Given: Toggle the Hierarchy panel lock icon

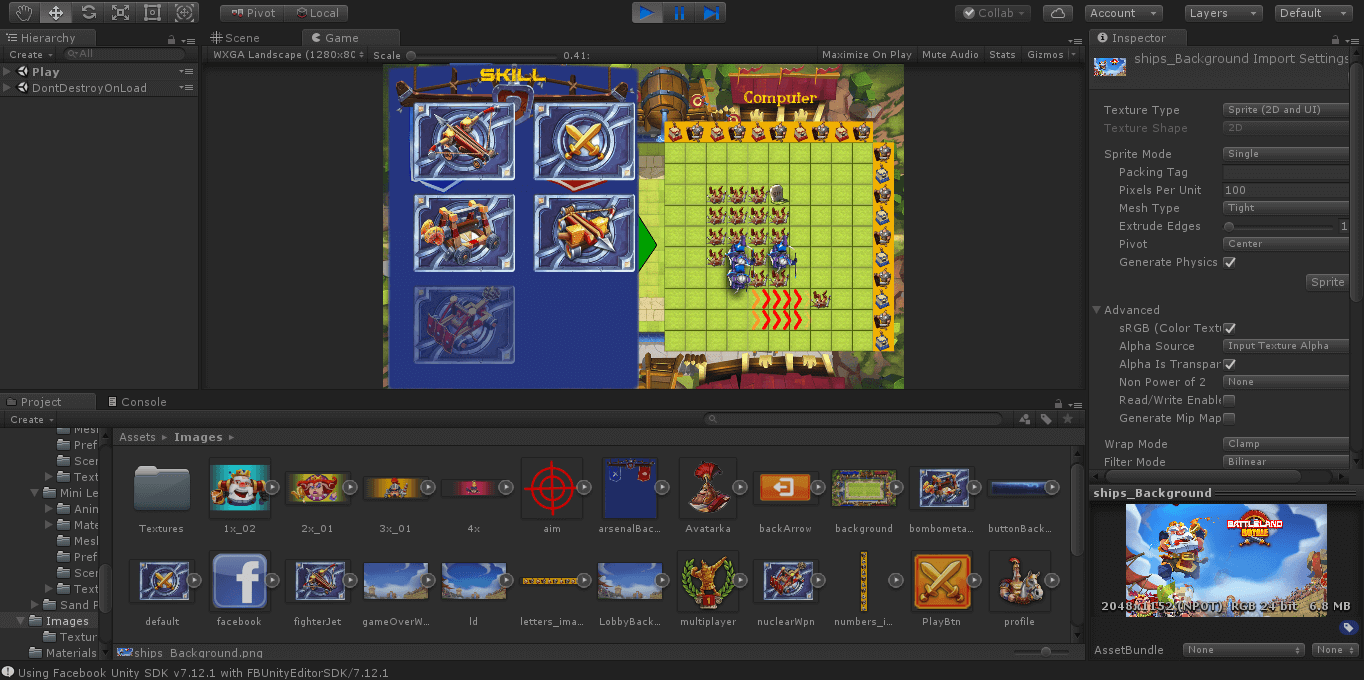Looking at the screenshot, I should [x=171, y=39].
